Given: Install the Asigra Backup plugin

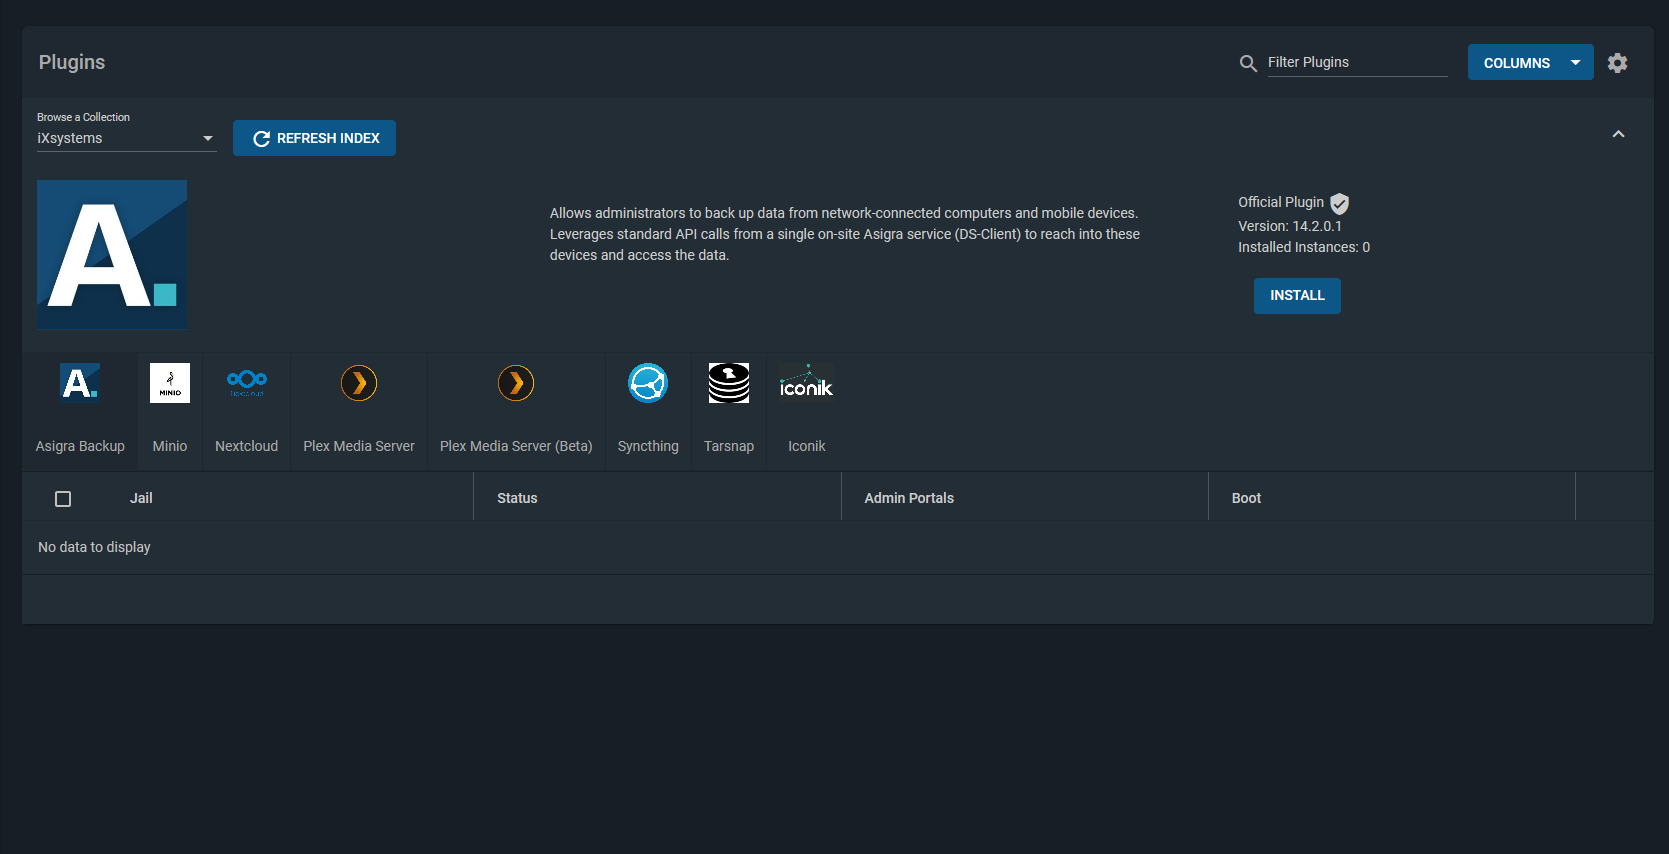Looking at the screenshot, I should [1297, 296].
